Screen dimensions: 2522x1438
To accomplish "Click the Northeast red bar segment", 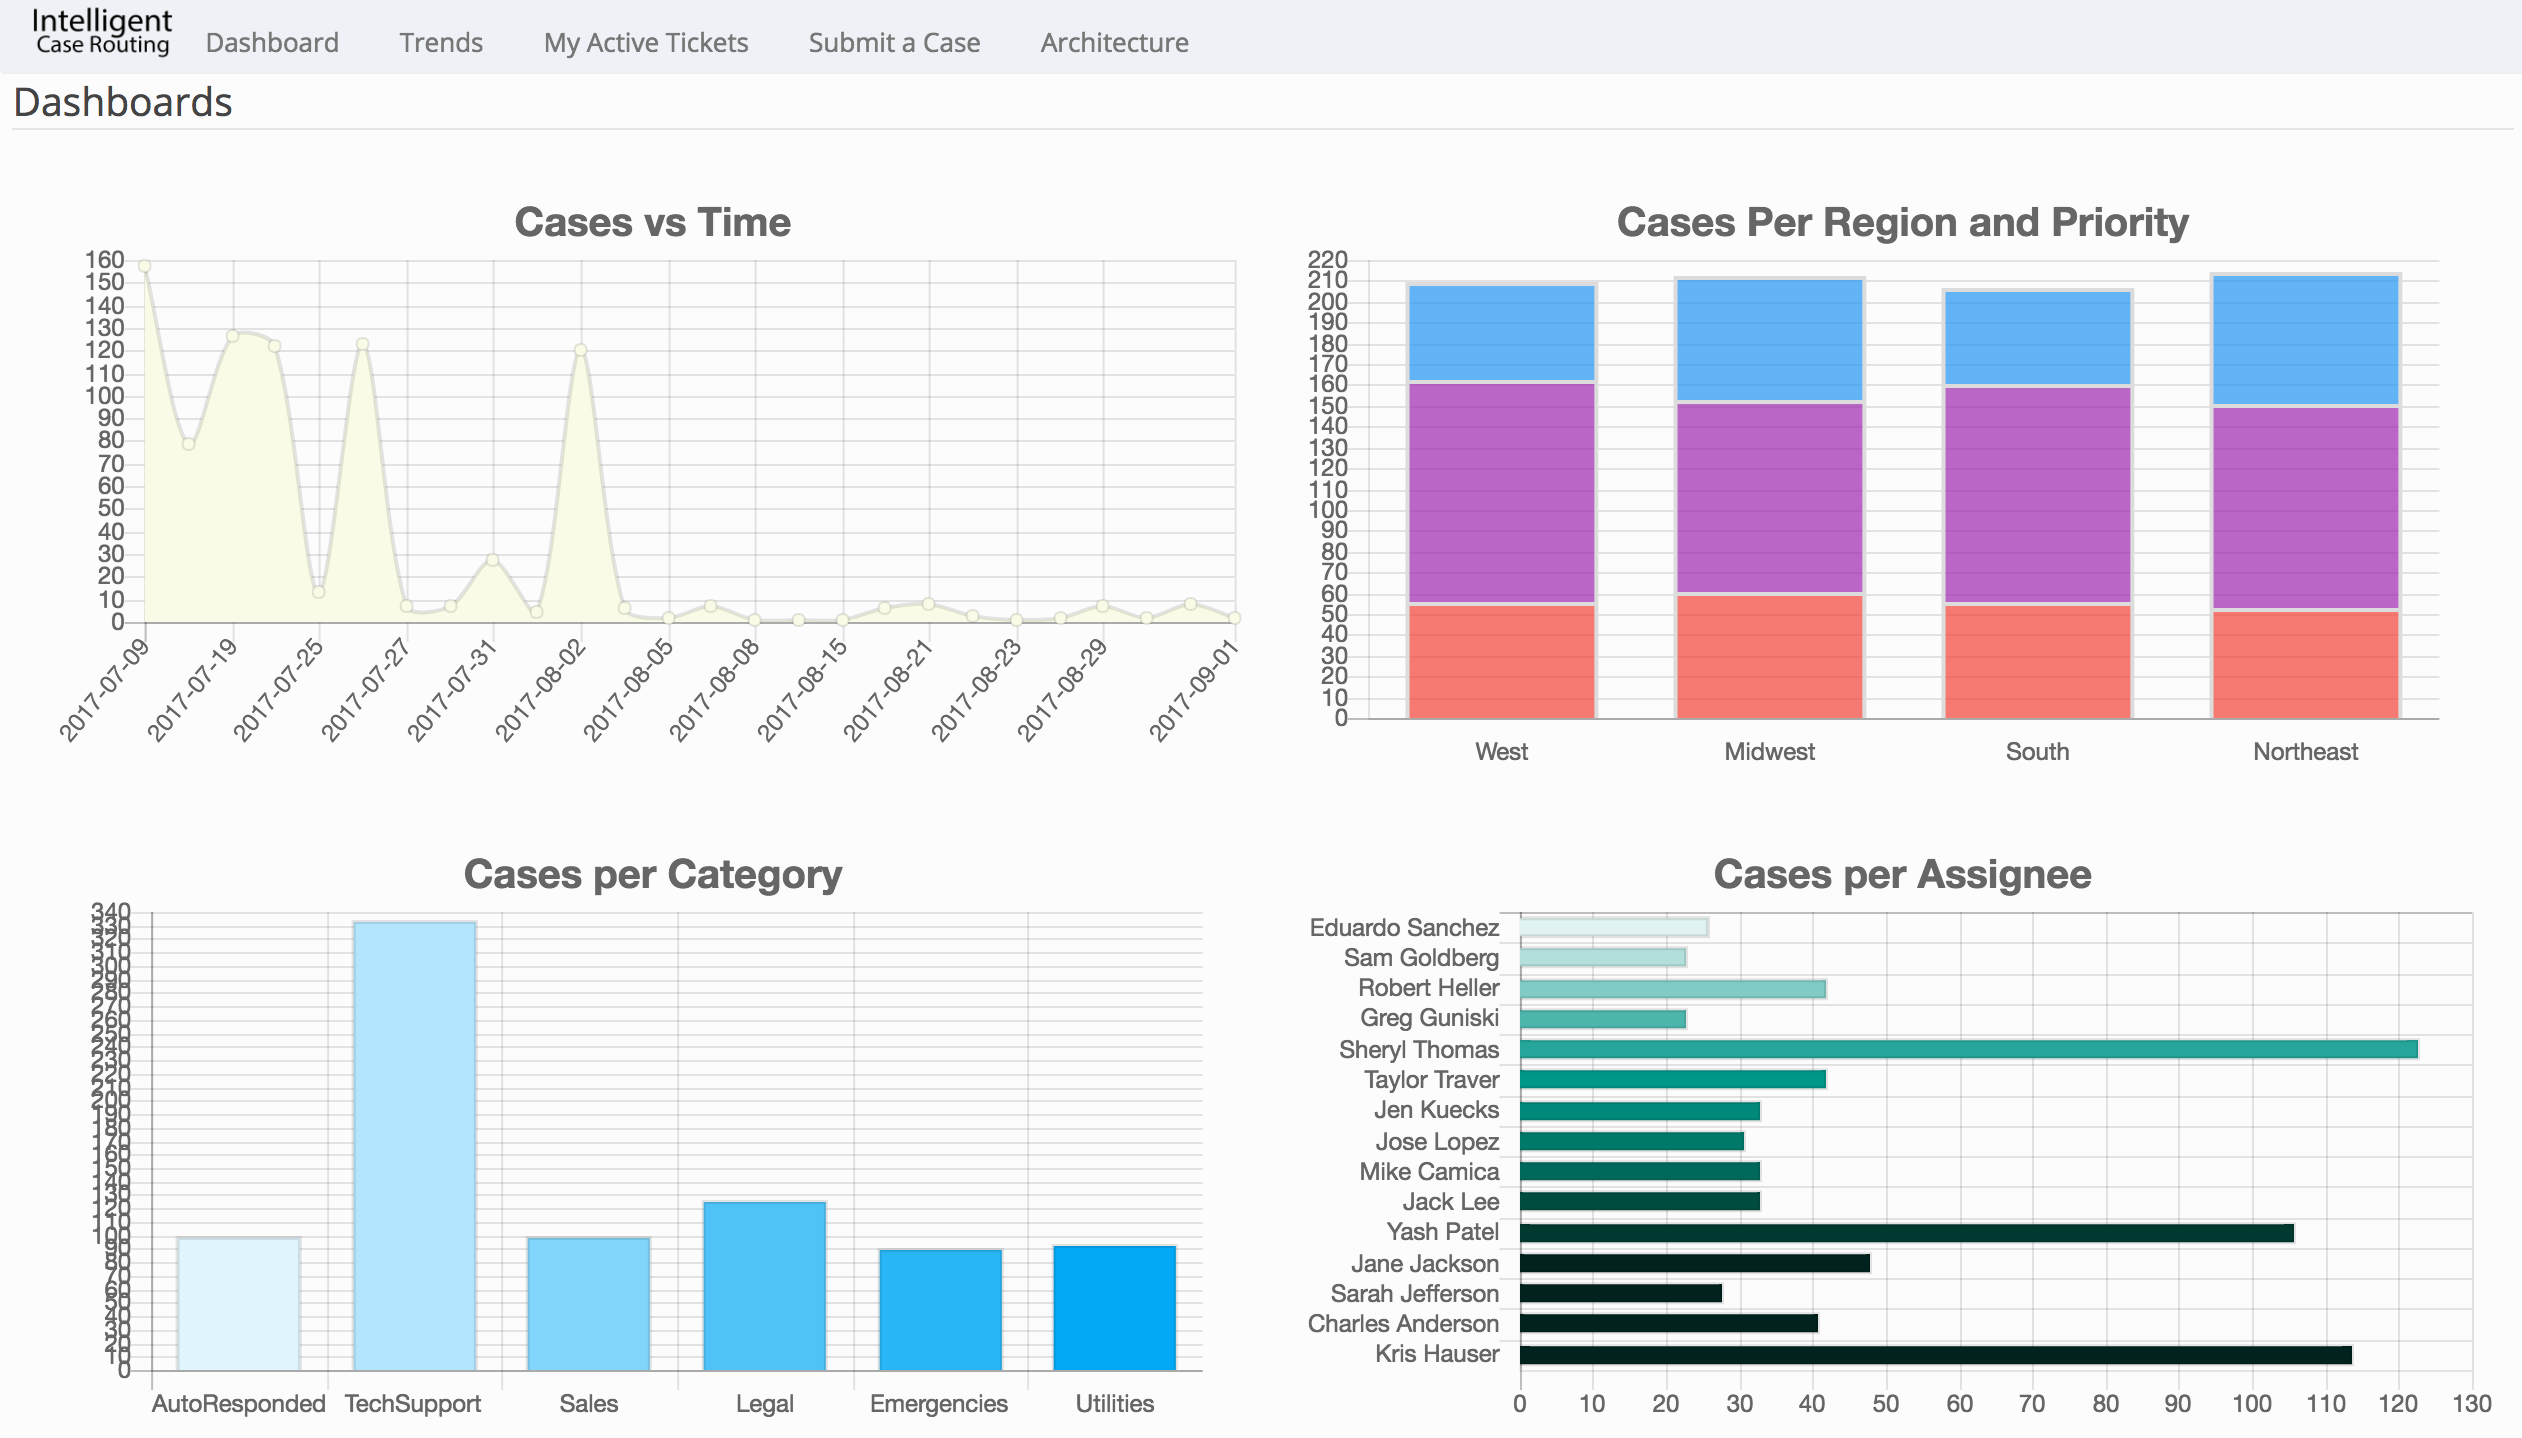I will coord(2306,664).
